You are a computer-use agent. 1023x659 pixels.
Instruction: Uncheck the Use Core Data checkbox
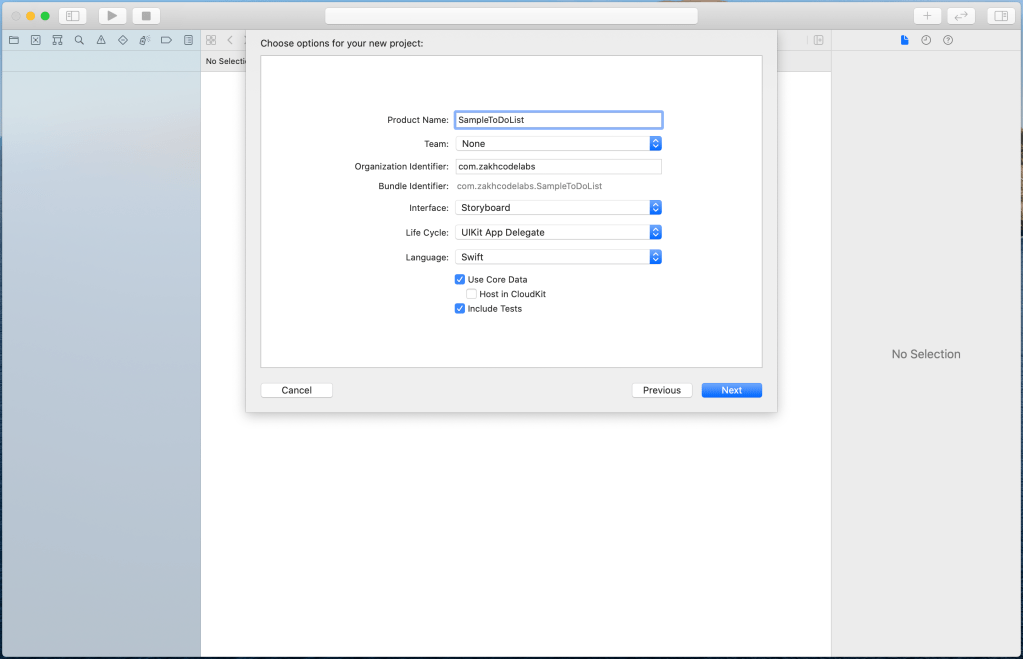click(460, 280)
